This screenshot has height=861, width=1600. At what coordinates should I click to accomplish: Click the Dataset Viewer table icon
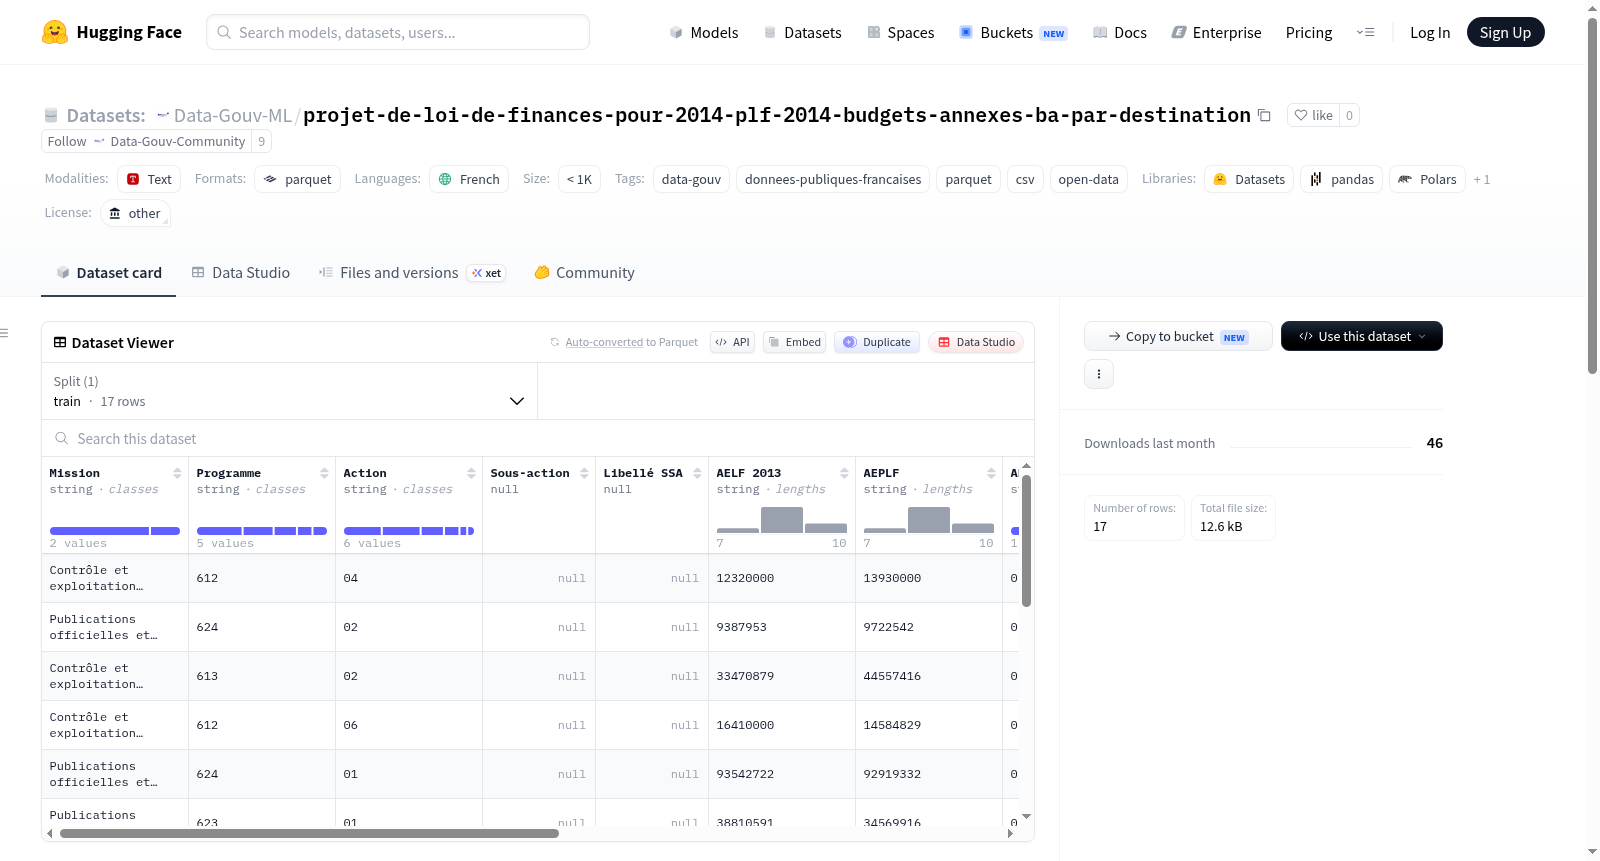click(60, 342)
